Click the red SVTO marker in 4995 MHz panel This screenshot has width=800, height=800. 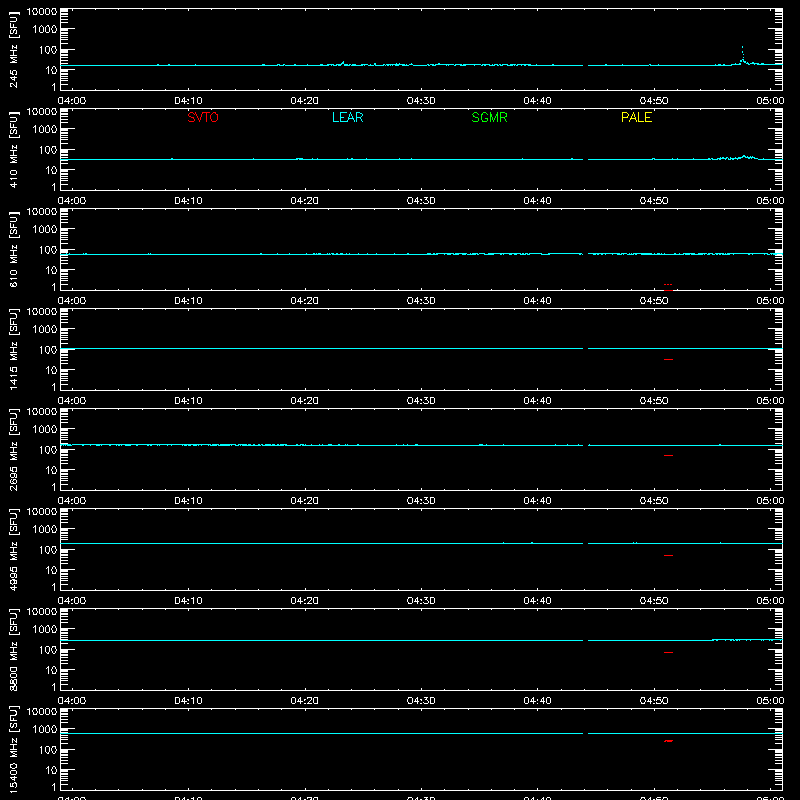668,556
